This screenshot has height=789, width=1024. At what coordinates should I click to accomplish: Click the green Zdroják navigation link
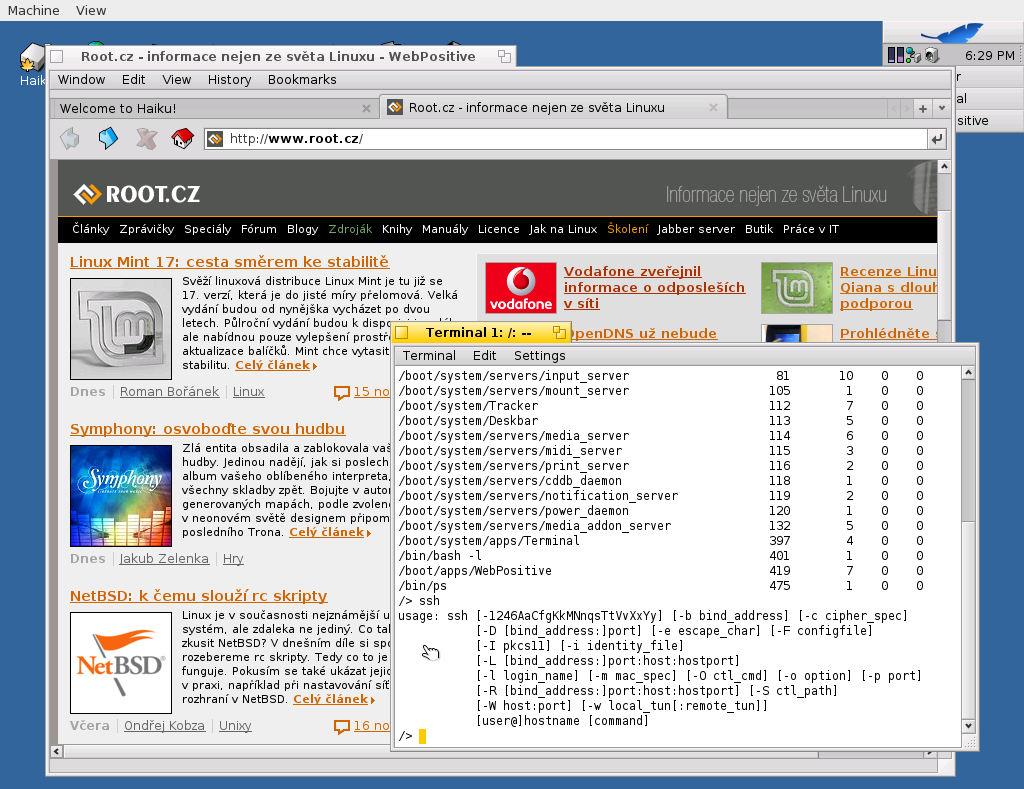[x=350, y=229]
